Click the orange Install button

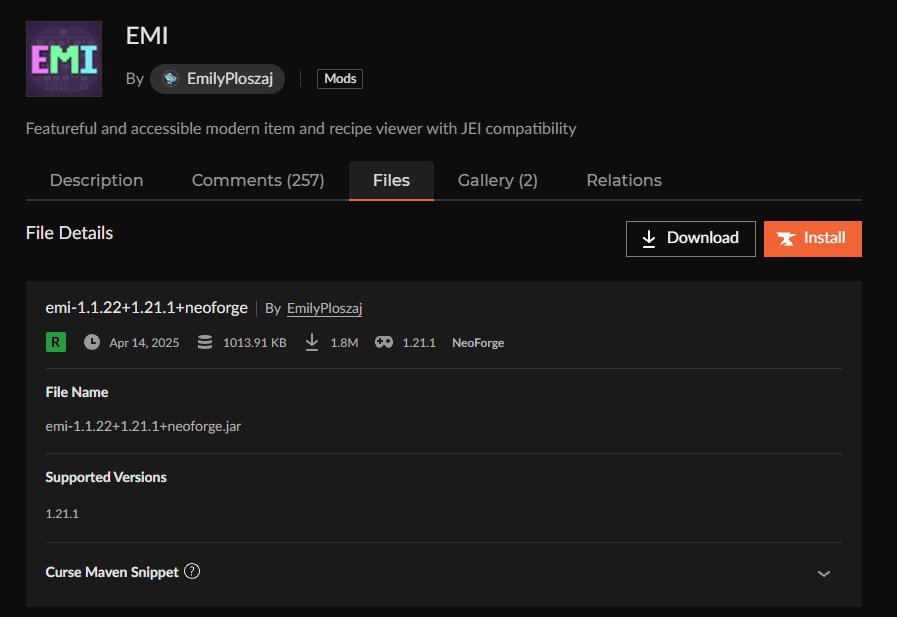coord(812,238)
